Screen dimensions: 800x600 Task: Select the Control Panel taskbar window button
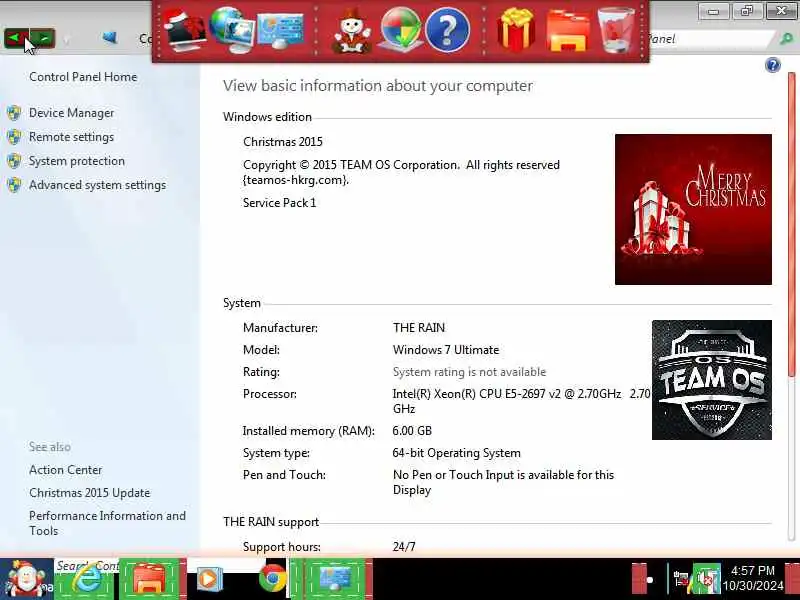click(x=335, y=579)
